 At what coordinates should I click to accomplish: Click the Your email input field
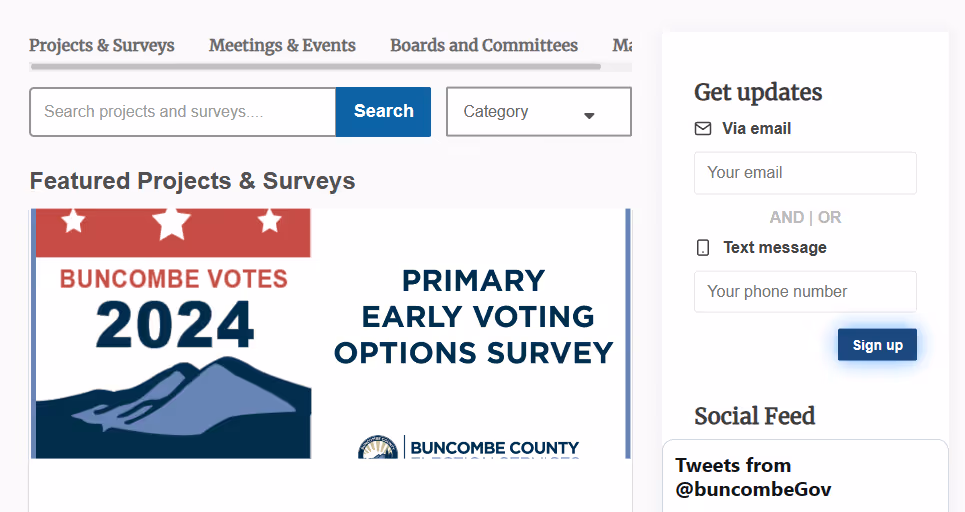805,173
